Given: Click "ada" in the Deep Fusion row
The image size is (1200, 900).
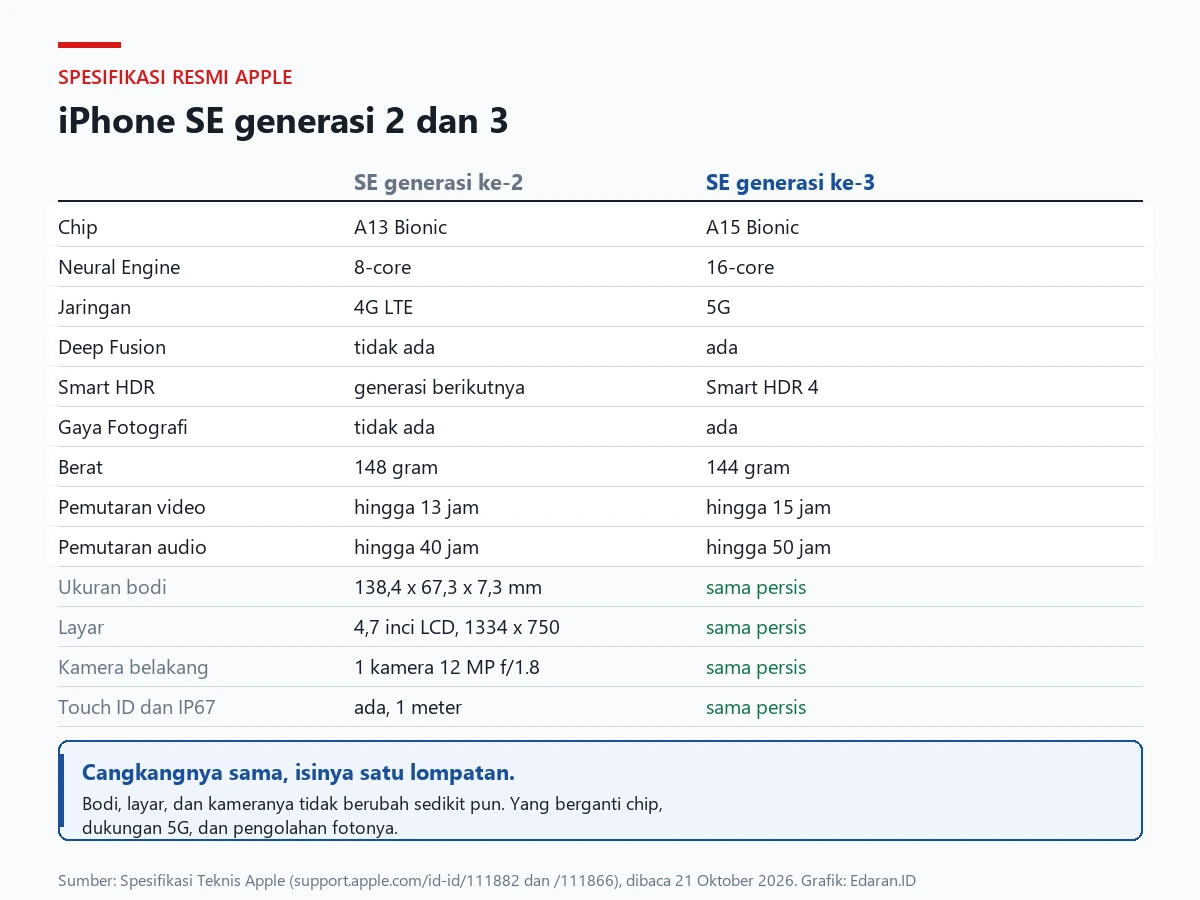Looking at the screenshot, I should click(722, 347).
